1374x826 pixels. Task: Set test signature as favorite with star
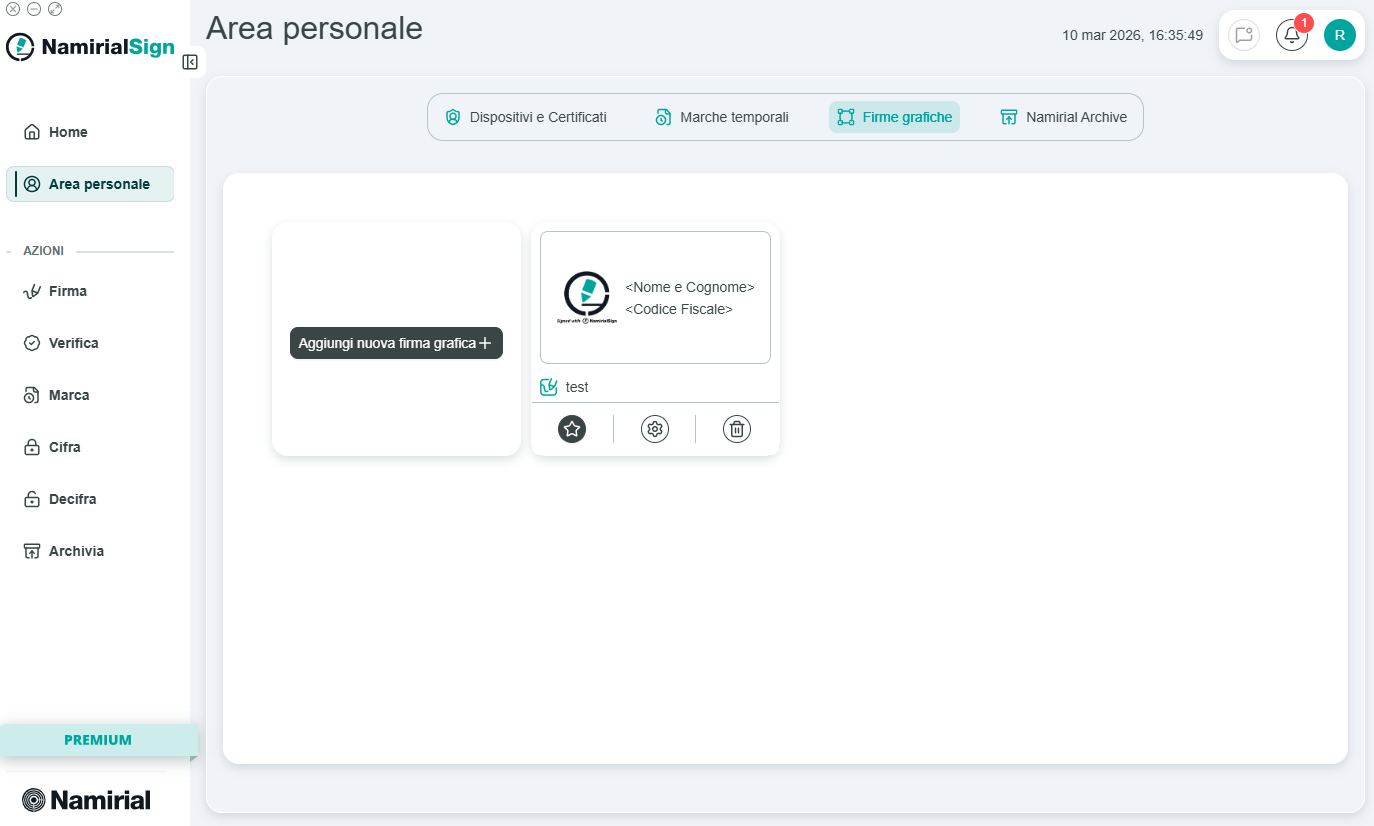572,429
